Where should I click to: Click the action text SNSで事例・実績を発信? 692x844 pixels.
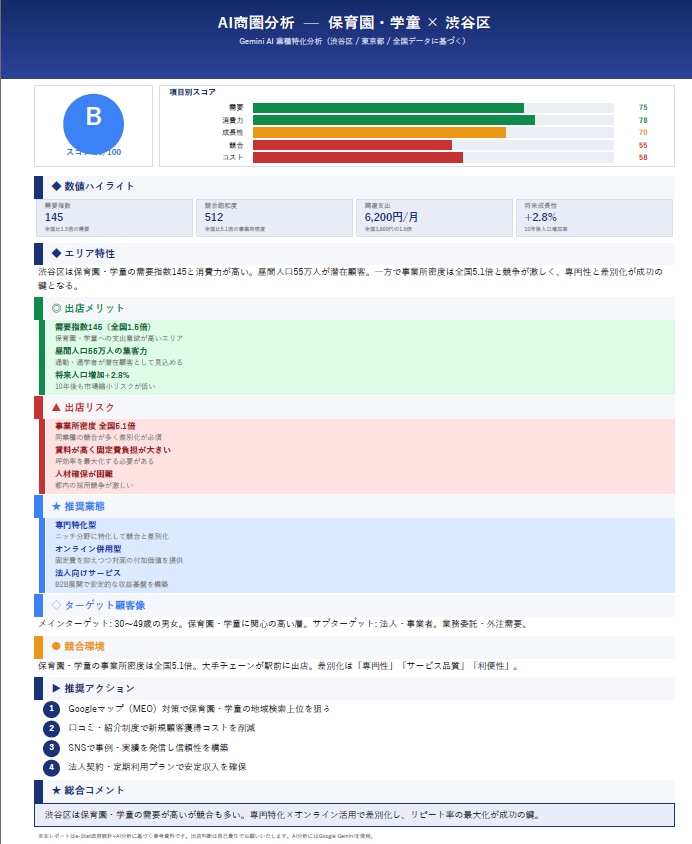click(148, 748)
